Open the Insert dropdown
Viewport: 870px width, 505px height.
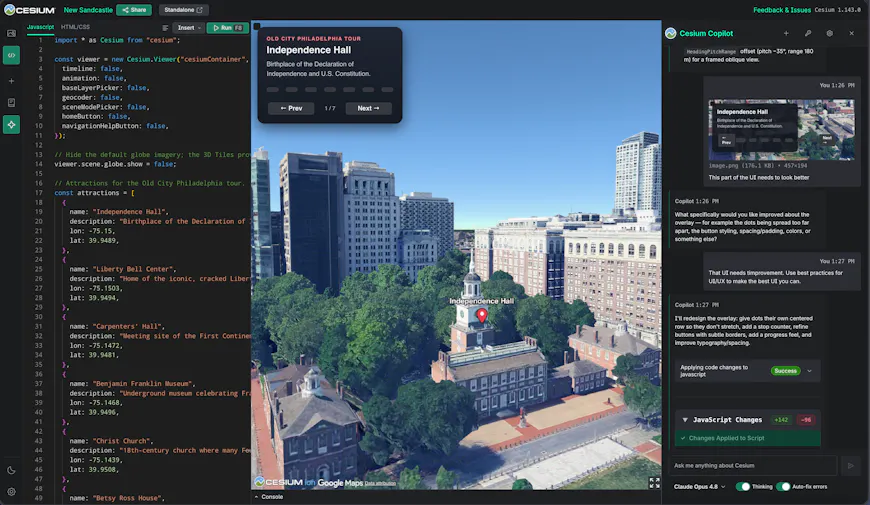pos(189,28)
